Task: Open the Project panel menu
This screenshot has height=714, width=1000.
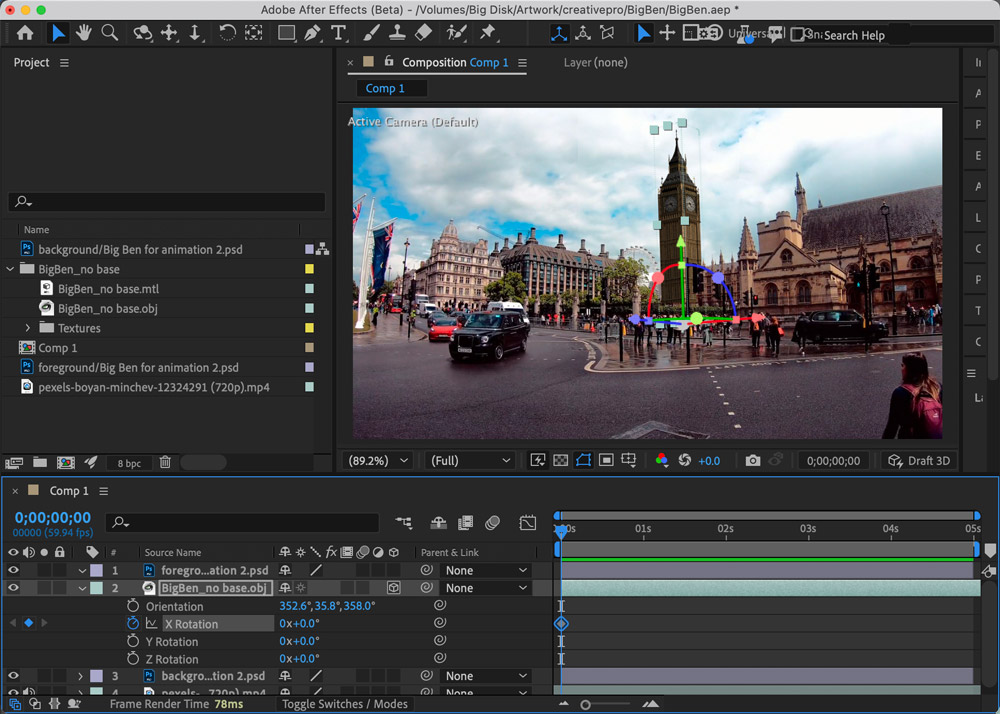Action: [x=64, y=63]
